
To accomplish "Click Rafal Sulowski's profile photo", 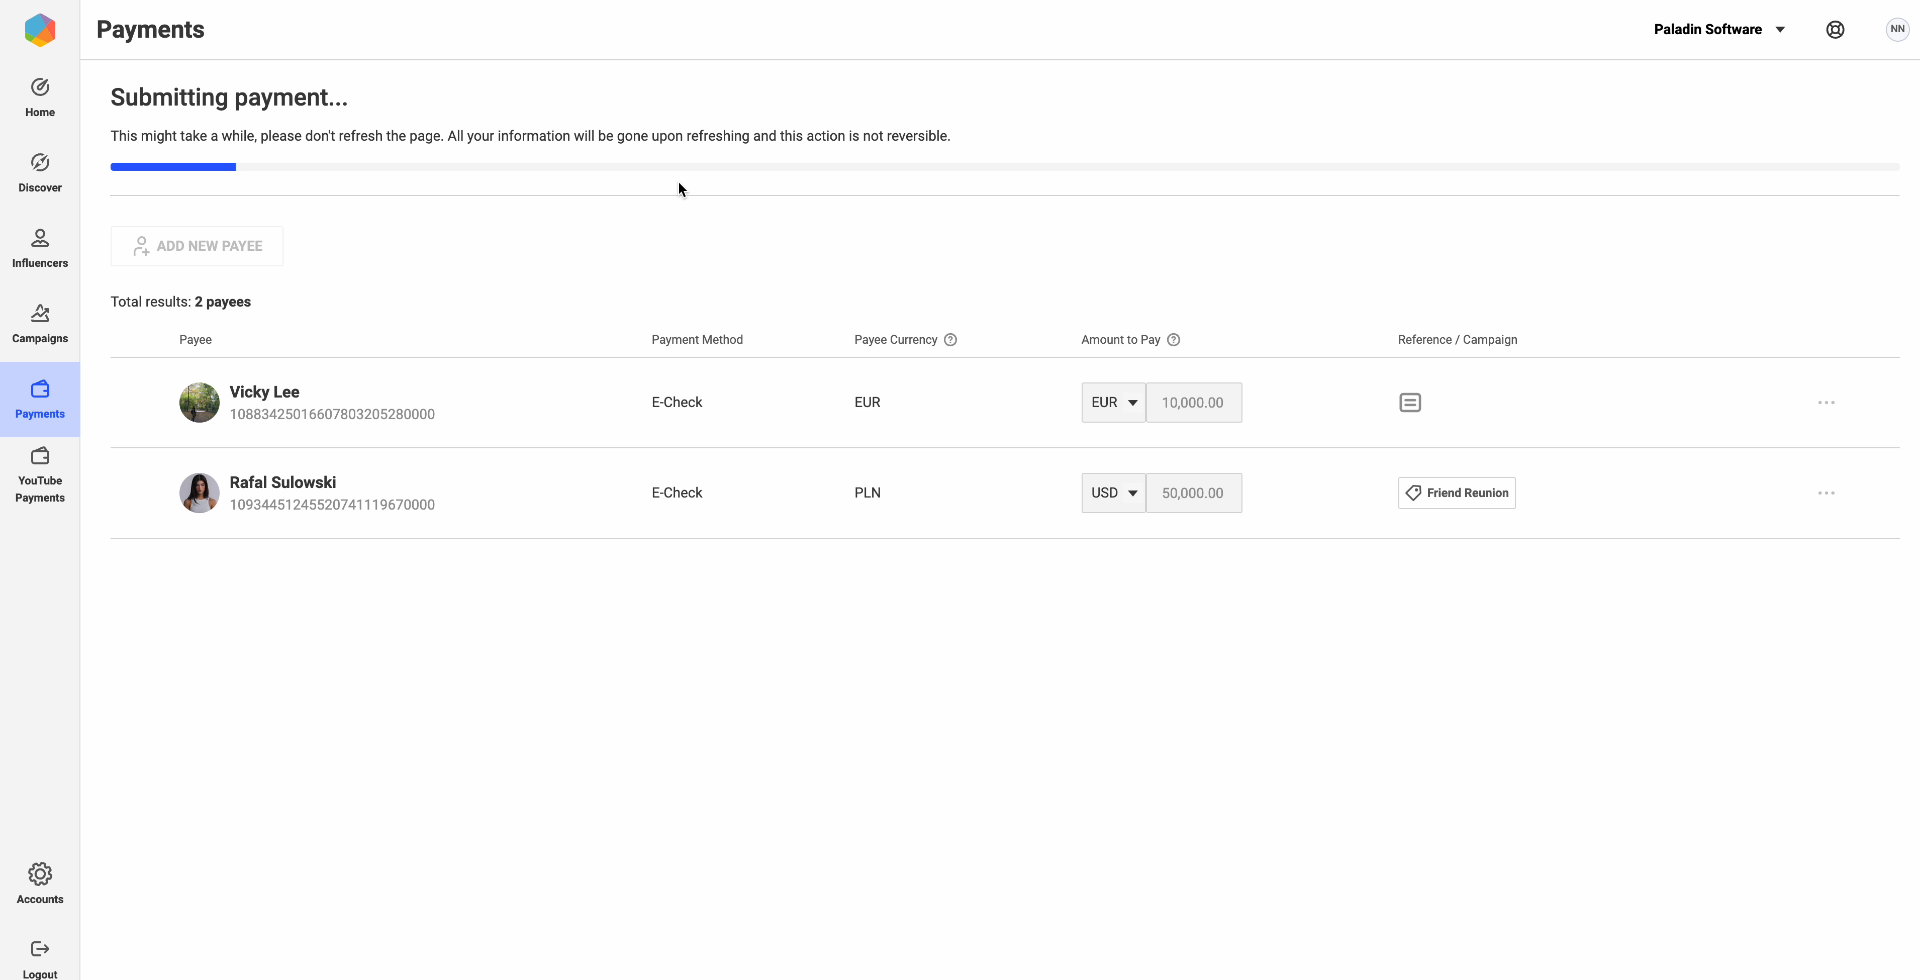I will pos(199,493).
